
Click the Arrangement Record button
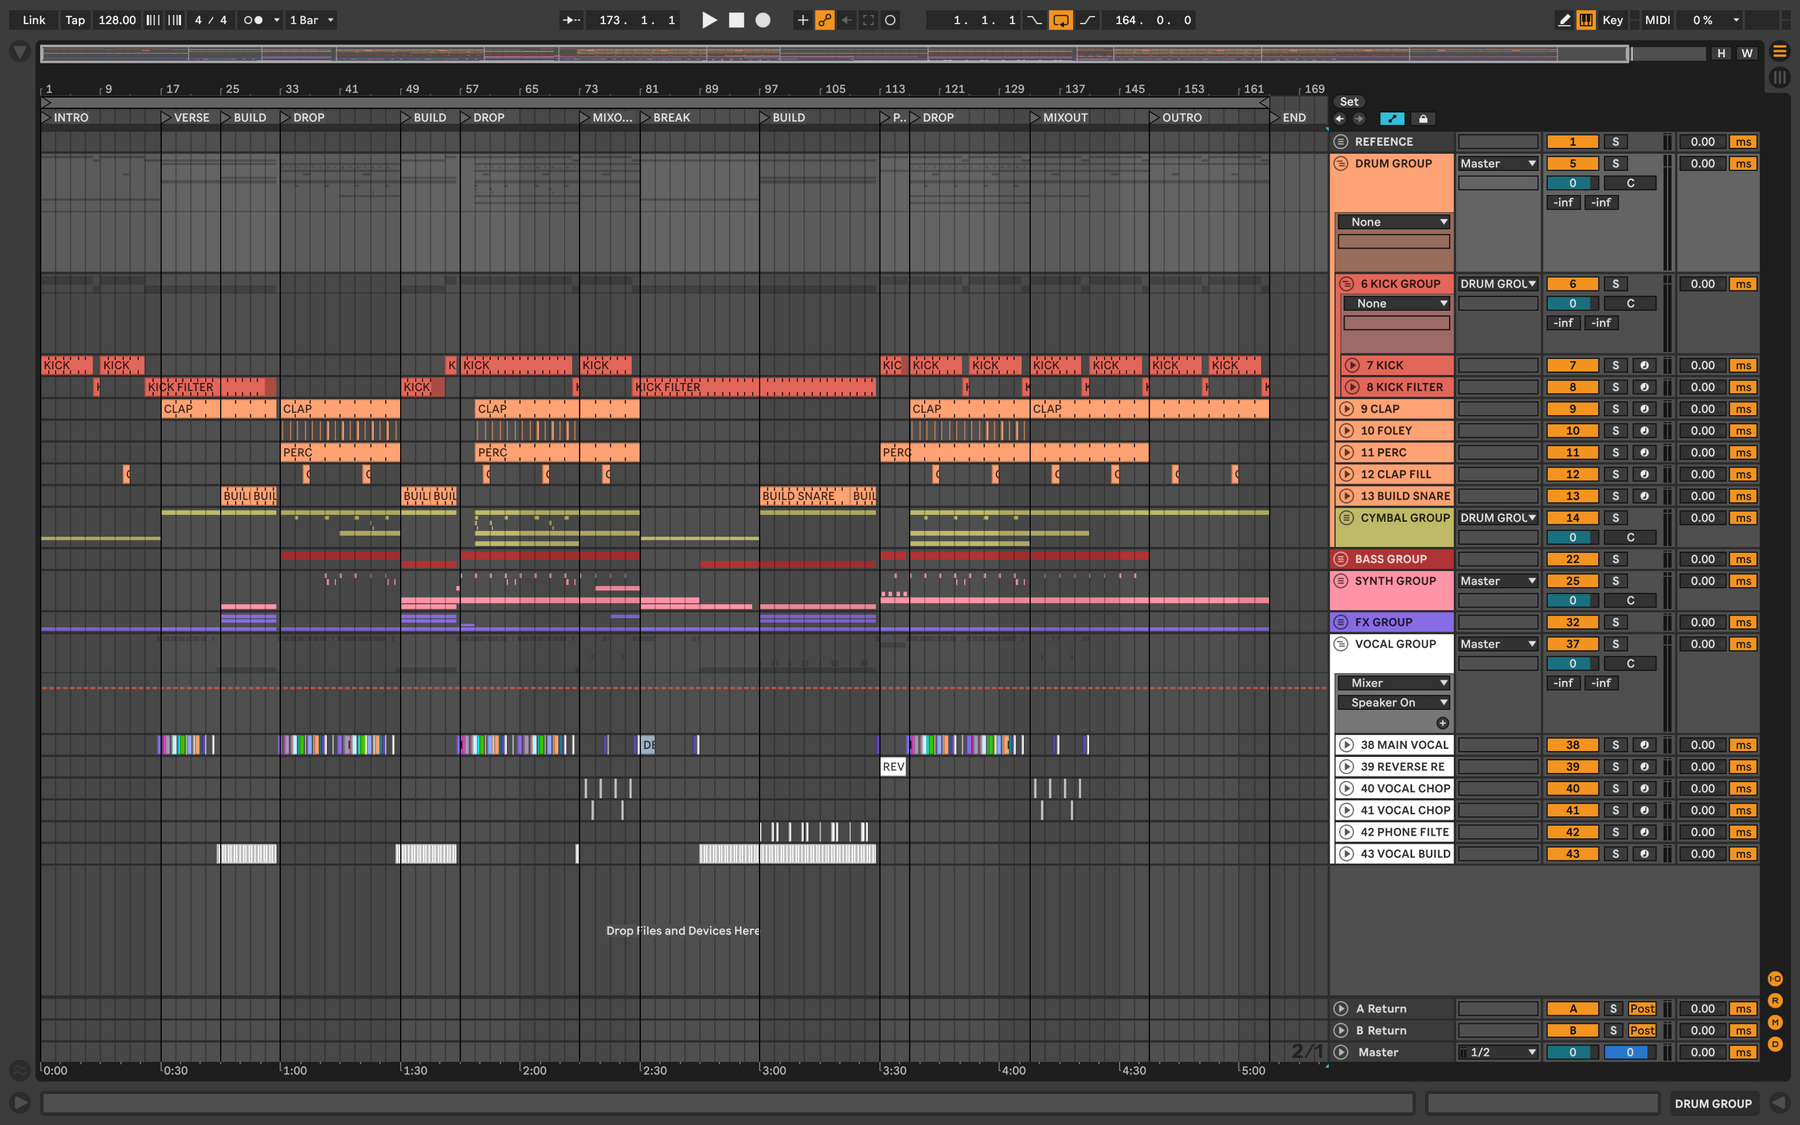(763, 20)
